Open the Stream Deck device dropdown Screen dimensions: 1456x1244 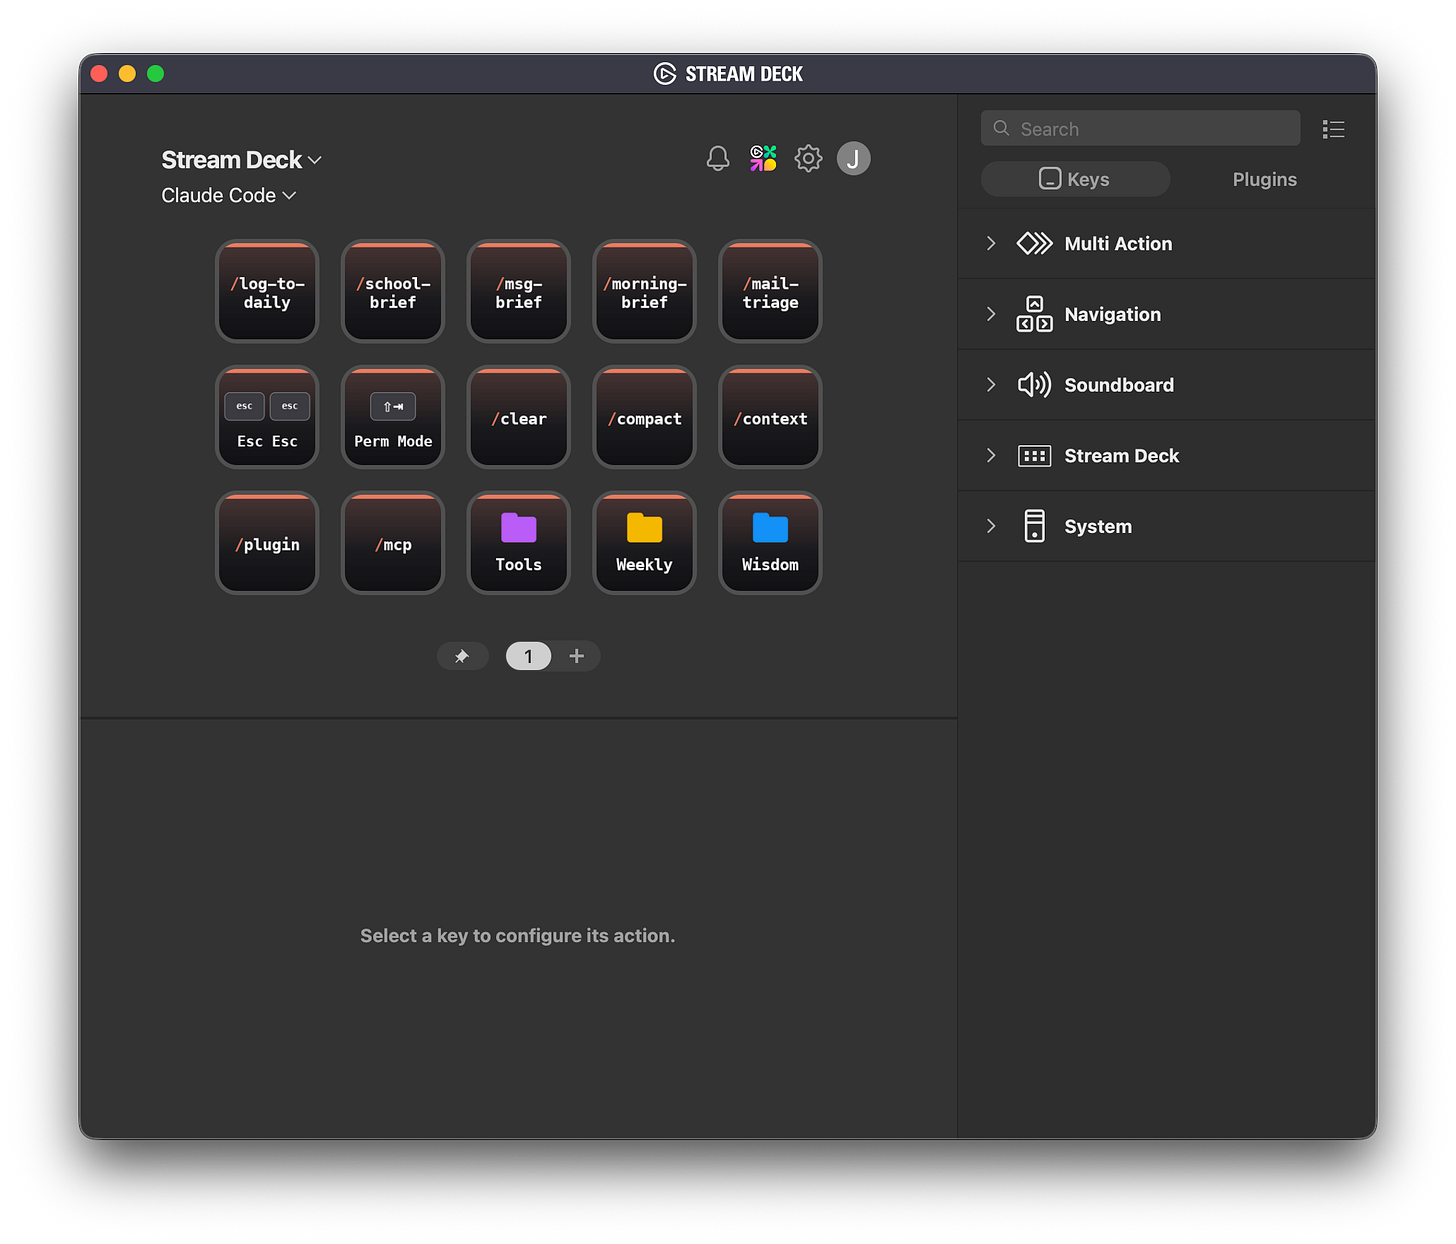pos(241,160)
